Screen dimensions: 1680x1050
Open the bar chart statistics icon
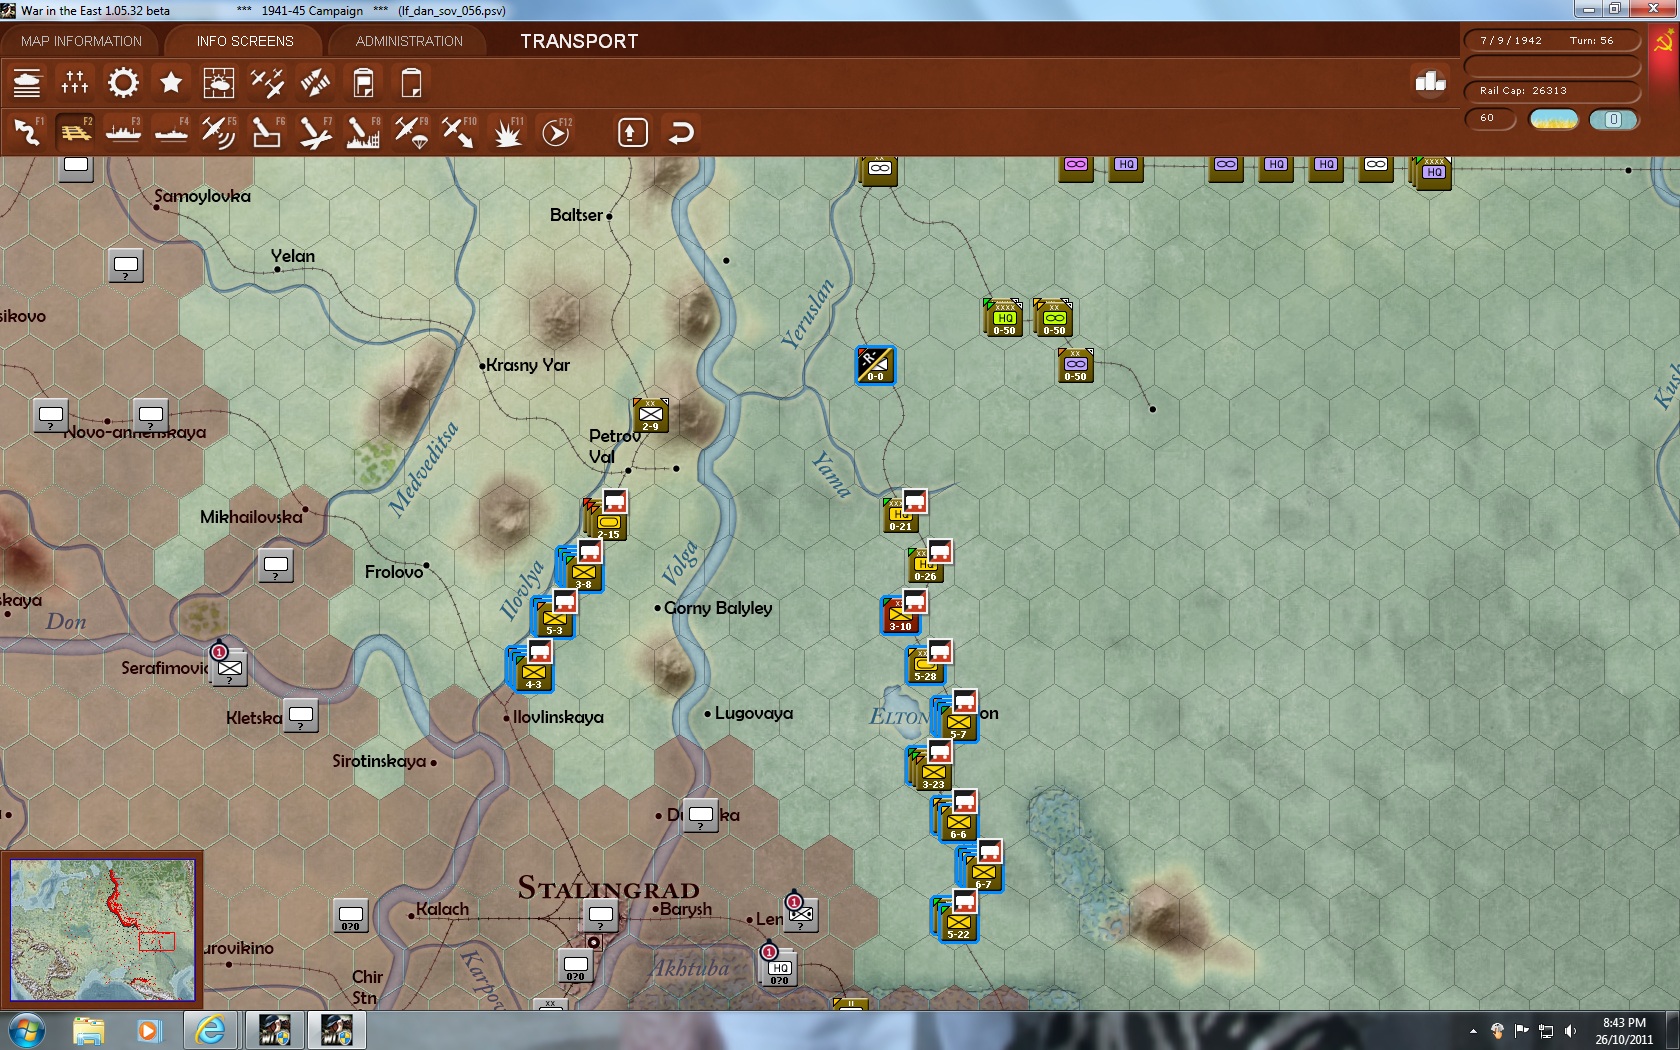click(x=1431, y=82)
